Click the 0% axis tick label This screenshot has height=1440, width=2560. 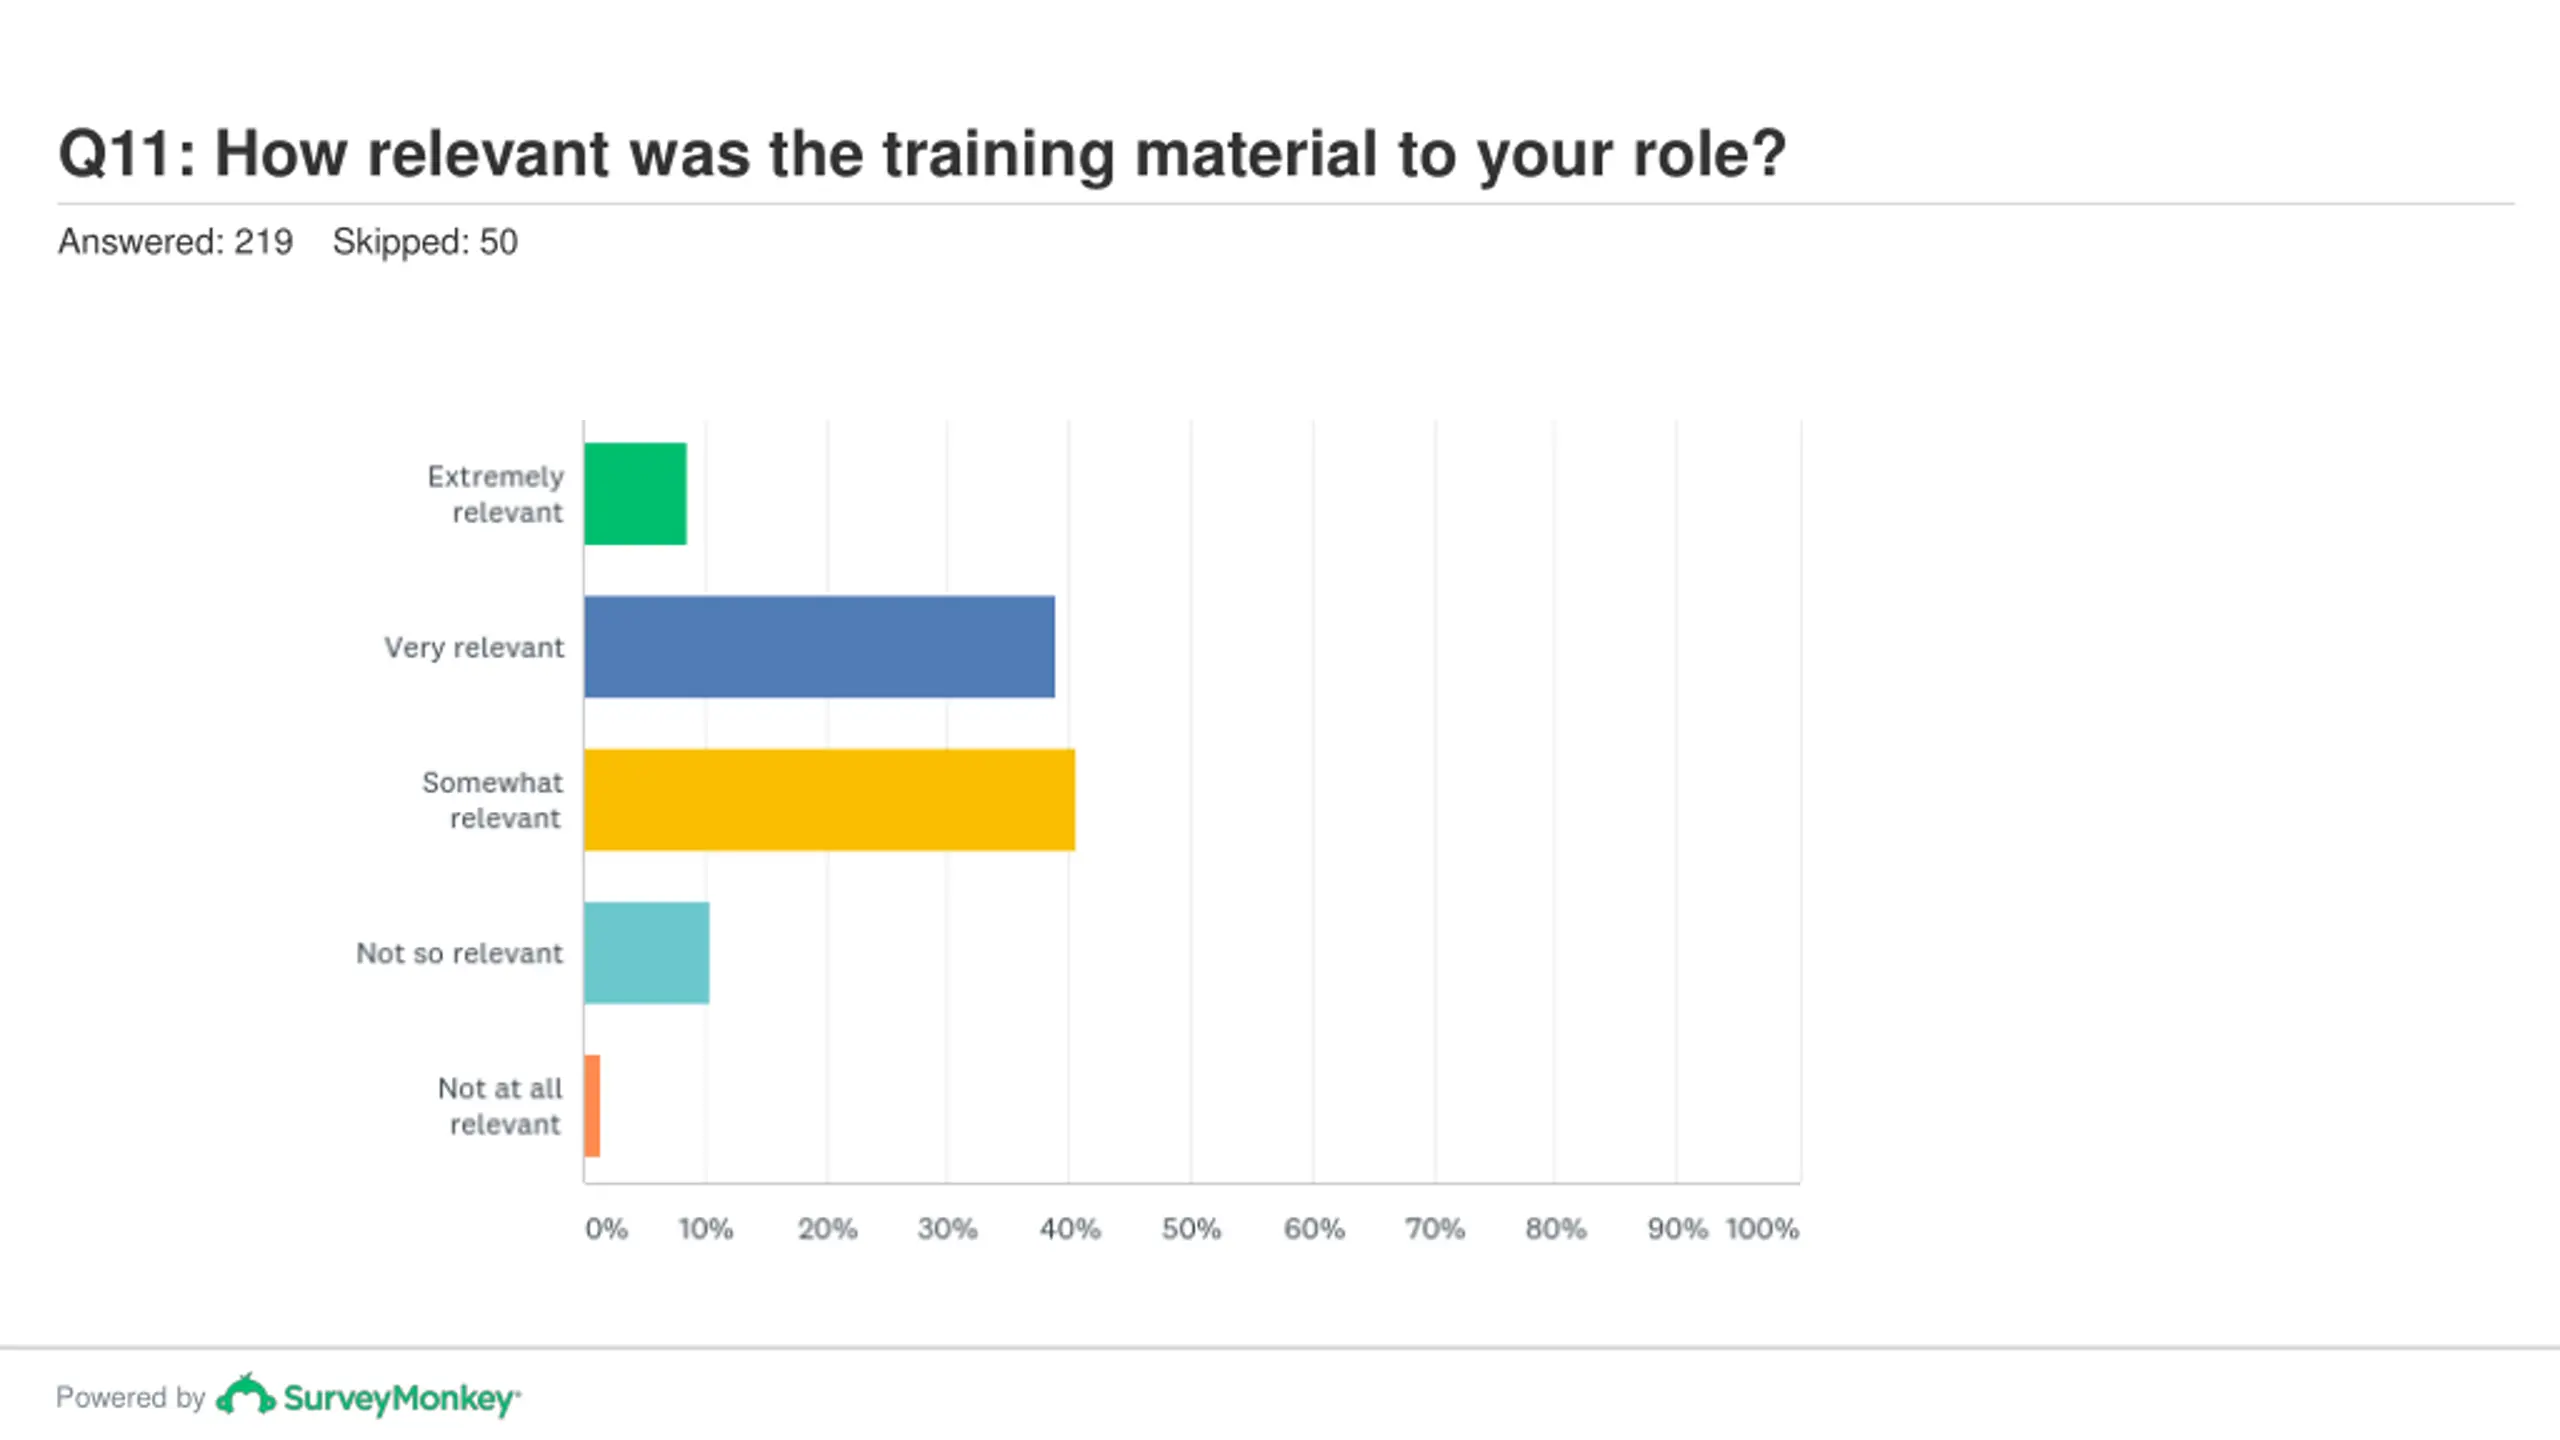(x=606, y=1229)
